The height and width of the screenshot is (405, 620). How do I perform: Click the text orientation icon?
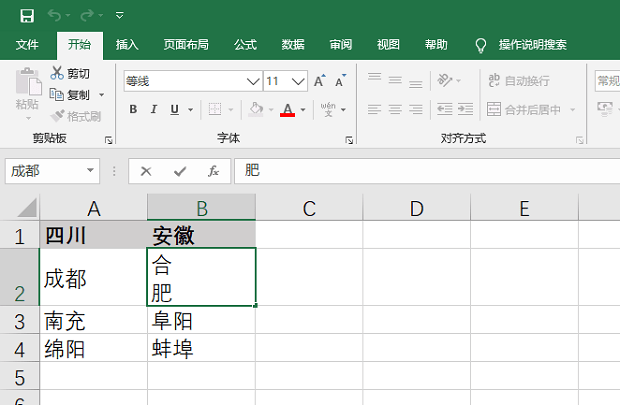coord(445,81)
